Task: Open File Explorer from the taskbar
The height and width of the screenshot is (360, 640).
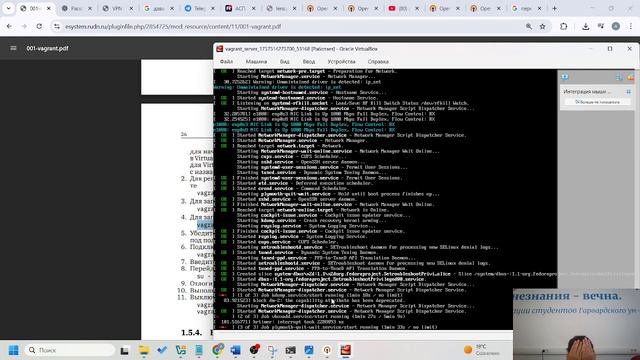Action: 144,350
